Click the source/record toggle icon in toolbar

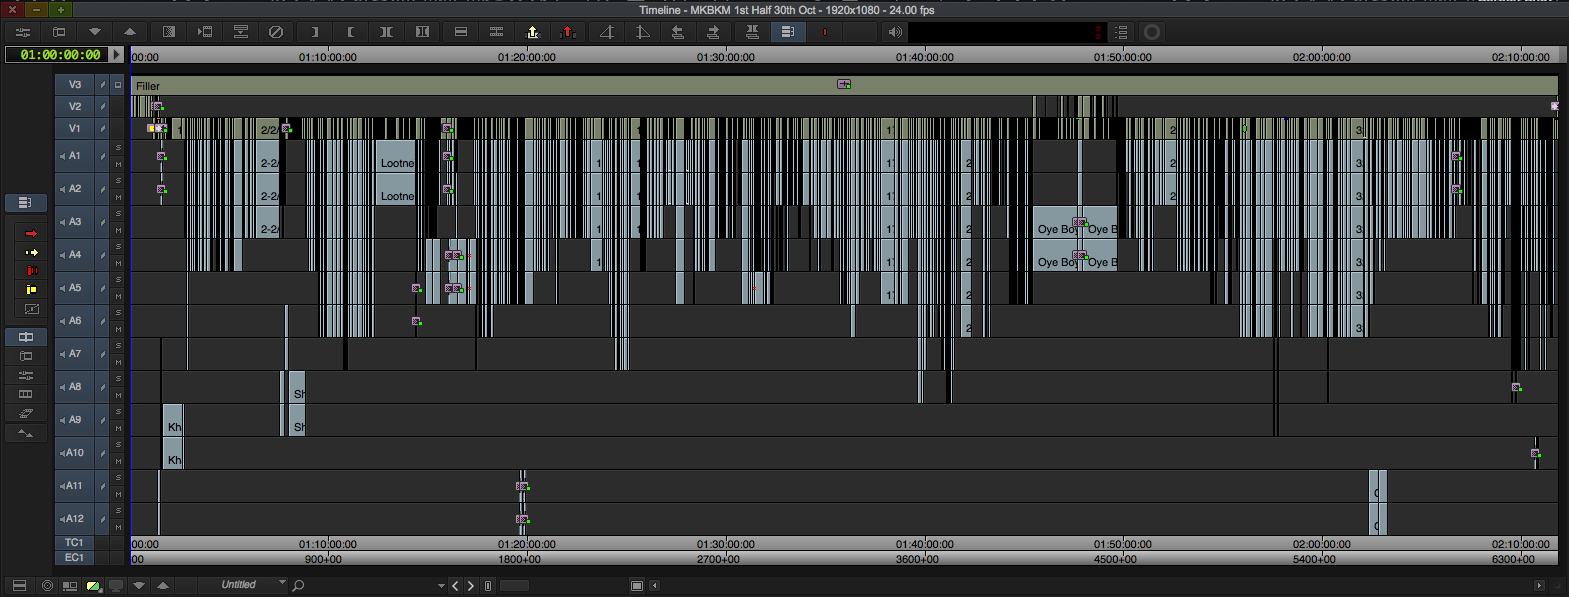(59, 32)
